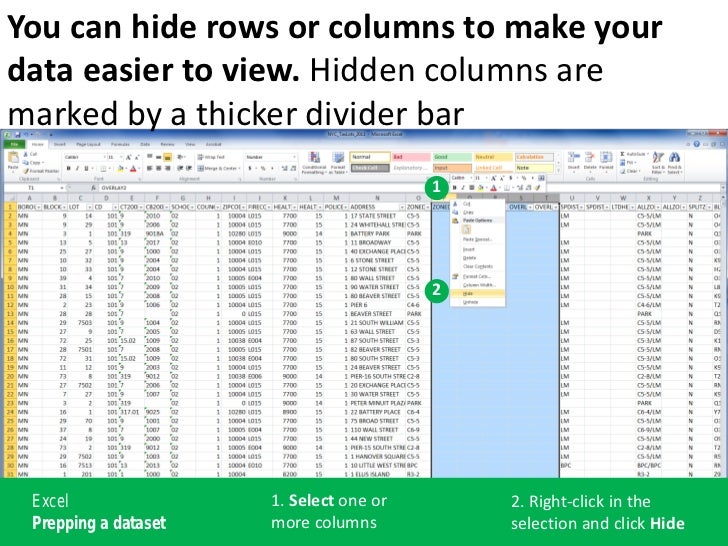The width and height of the screenshot is (728, 546).
Task: Click the Cut scissors icon in ribbon
Action: pyautogui.click(x=26, y=154)
